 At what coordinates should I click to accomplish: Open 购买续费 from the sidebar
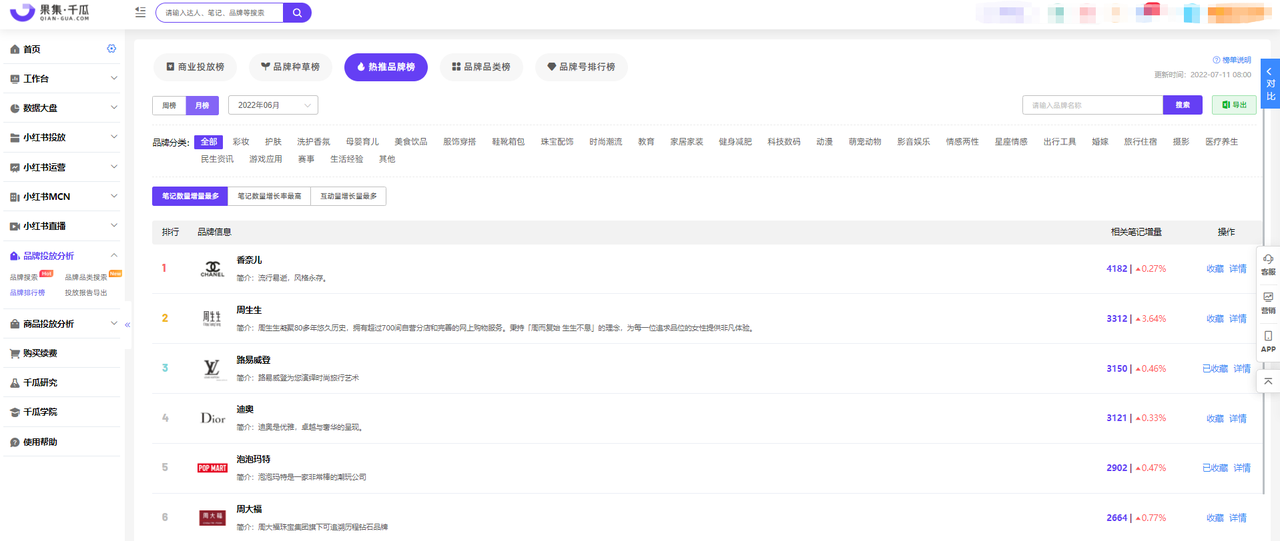coord(40,353)
